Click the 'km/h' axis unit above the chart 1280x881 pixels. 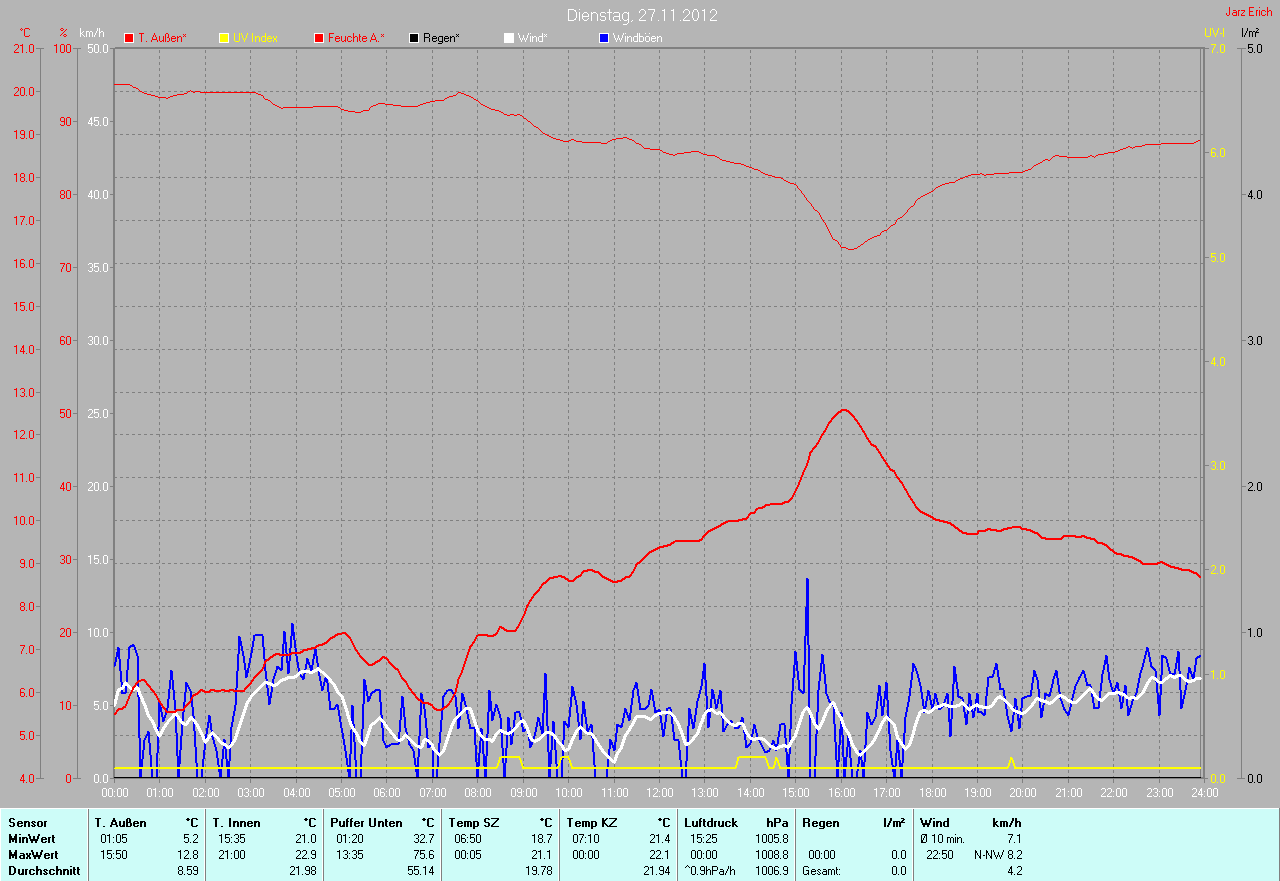click(x=91, y=33)
